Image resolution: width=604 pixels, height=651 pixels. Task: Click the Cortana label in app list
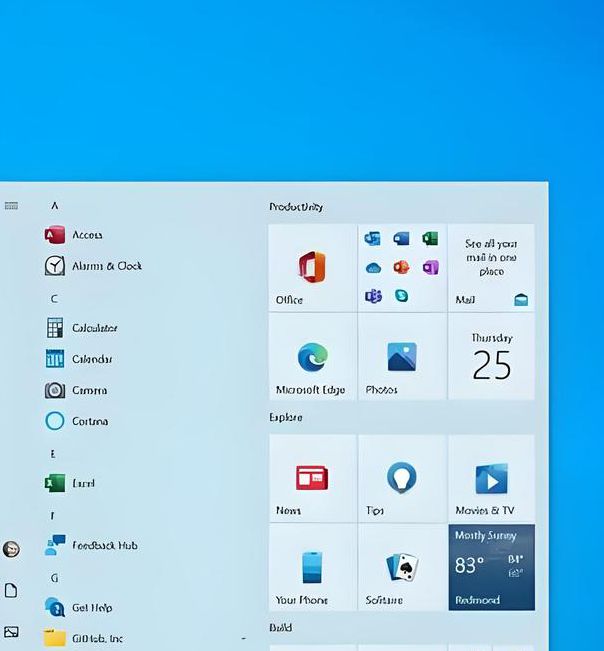90,421
